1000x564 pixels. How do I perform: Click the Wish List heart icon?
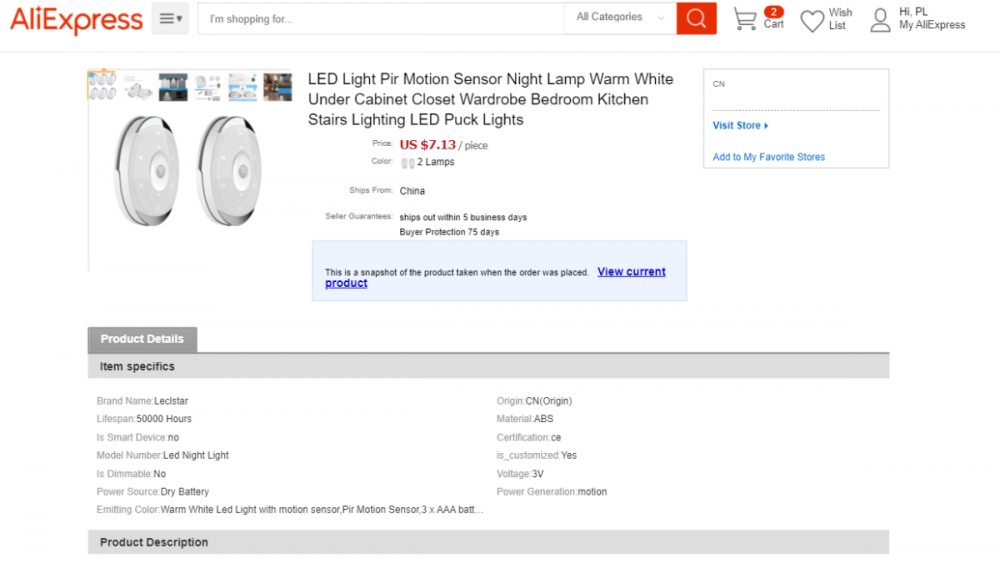pyautogui.click(x=812, y=20)
